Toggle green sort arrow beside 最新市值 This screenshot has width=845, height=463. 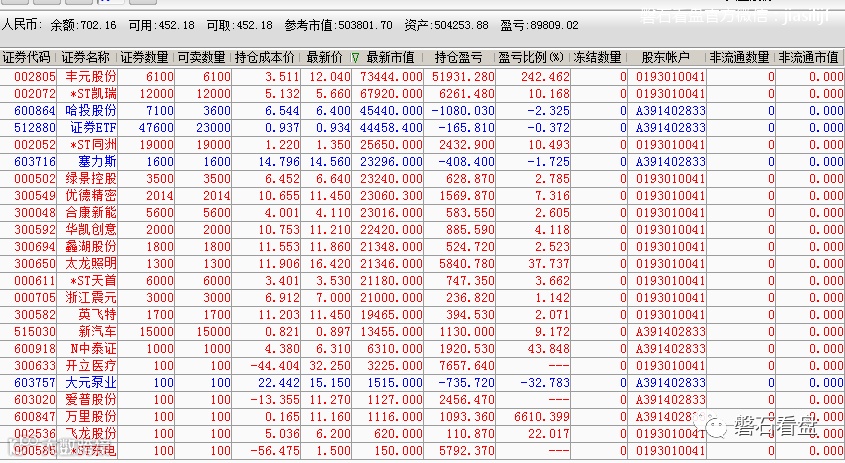355,57
